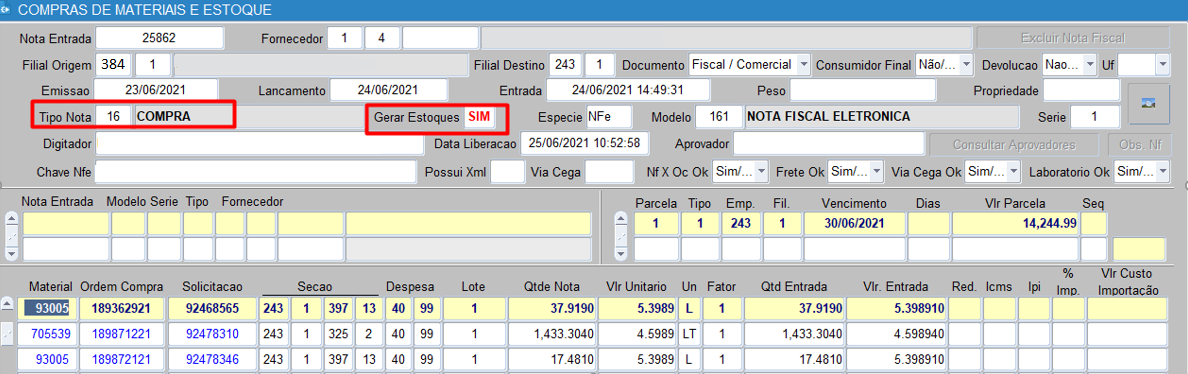This screenshot has width=1188, height=374.
Task: Click the Vencimento cell 30/06/2021
Action: (x=854, y=224)
